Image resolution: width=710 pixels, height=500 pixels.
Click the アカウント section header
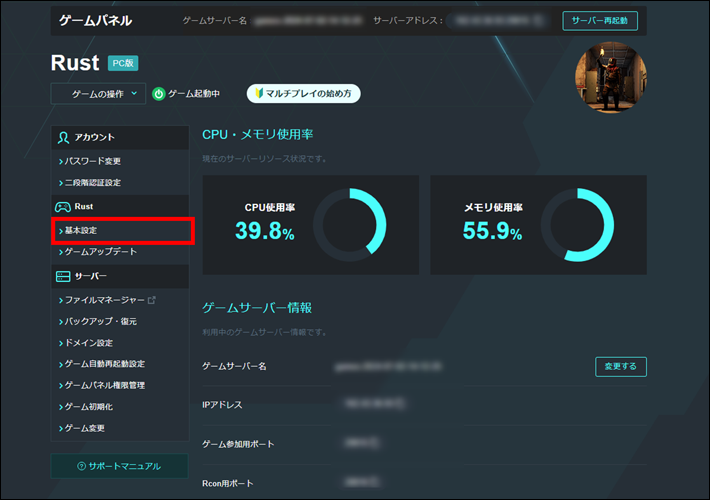[120, 138]
